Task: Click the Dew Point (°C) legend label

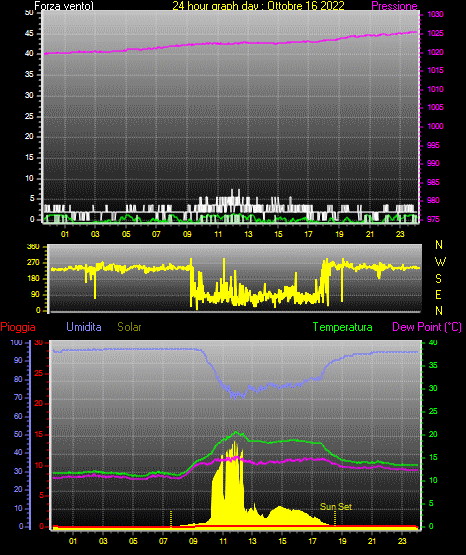Action: [427, 327]
